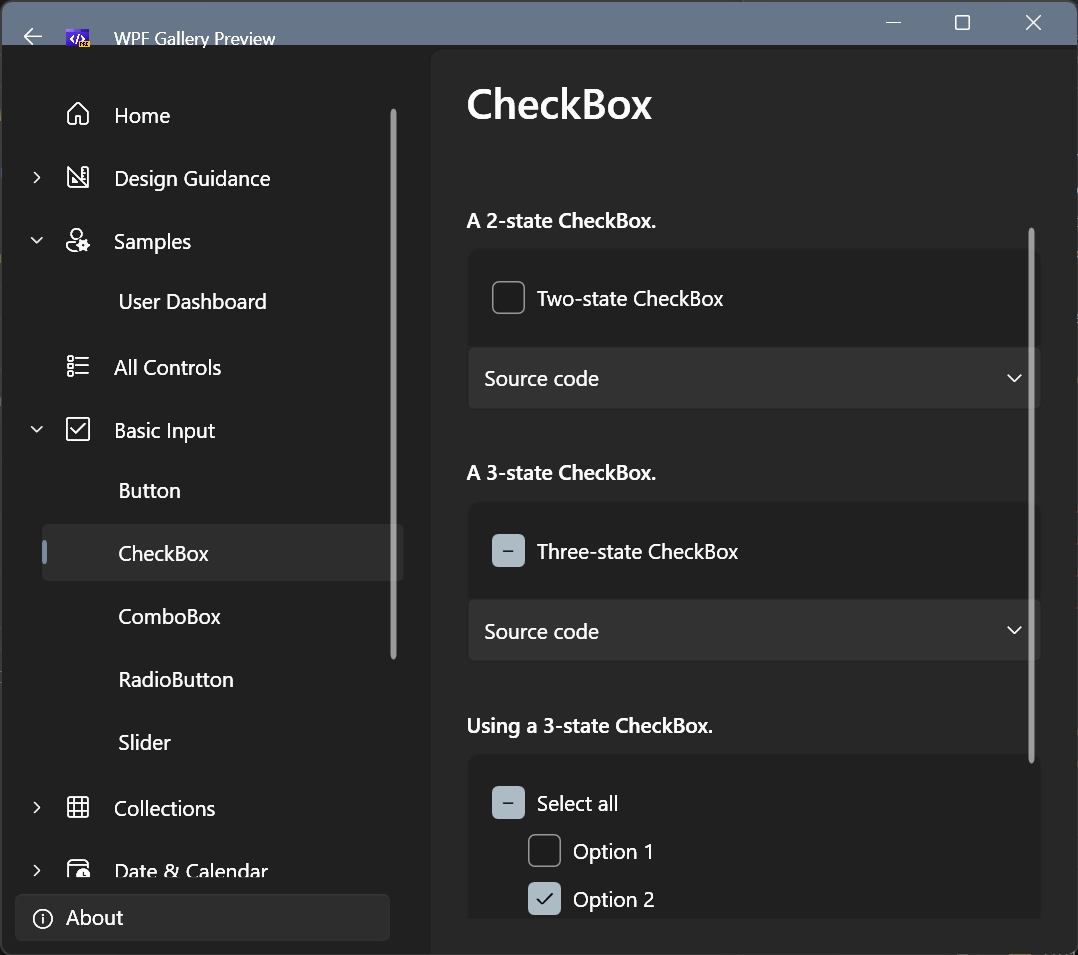This screenshot has height=955, width=1078.
Task: Open the About page
Action: coord(202,918)
